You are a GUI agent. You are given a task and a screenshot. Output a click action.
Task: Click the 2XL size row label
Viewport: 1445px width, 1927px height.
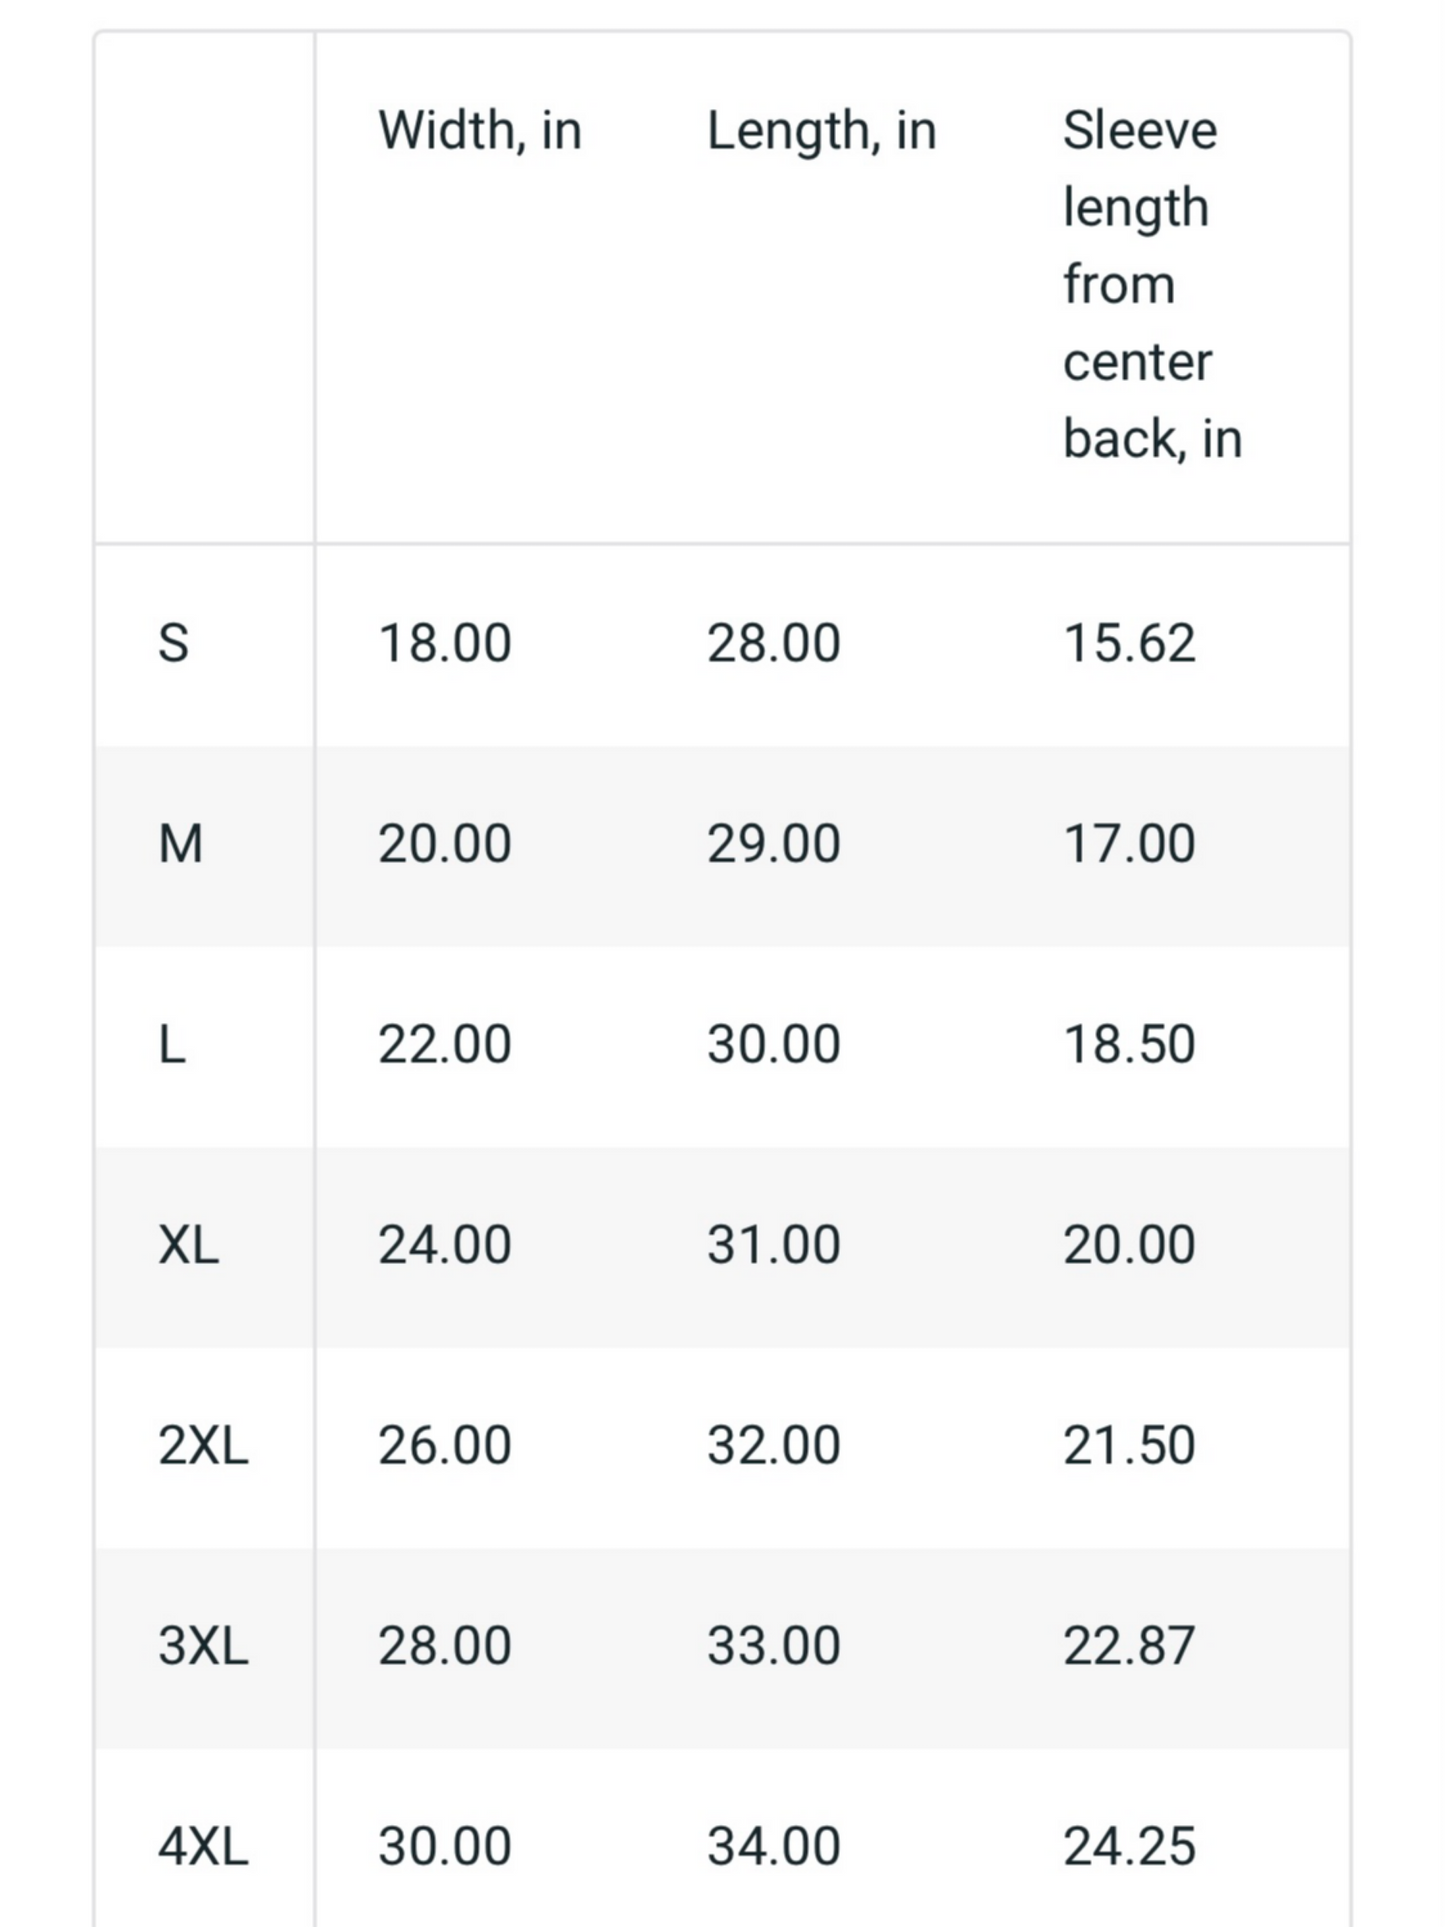203,1446
